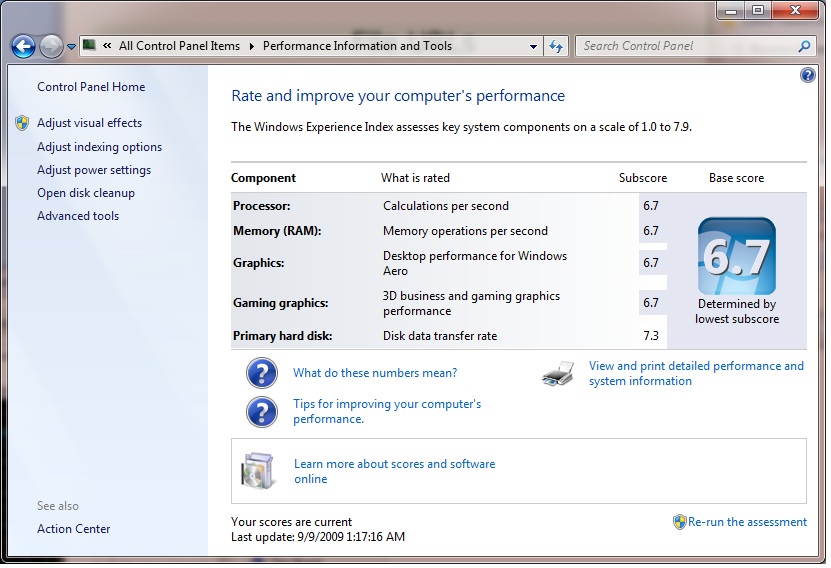Image resolution: width=831 pixels, height=568 pixels.
Task: Open Adjust visual effects
Action: [x=90, y=123]
